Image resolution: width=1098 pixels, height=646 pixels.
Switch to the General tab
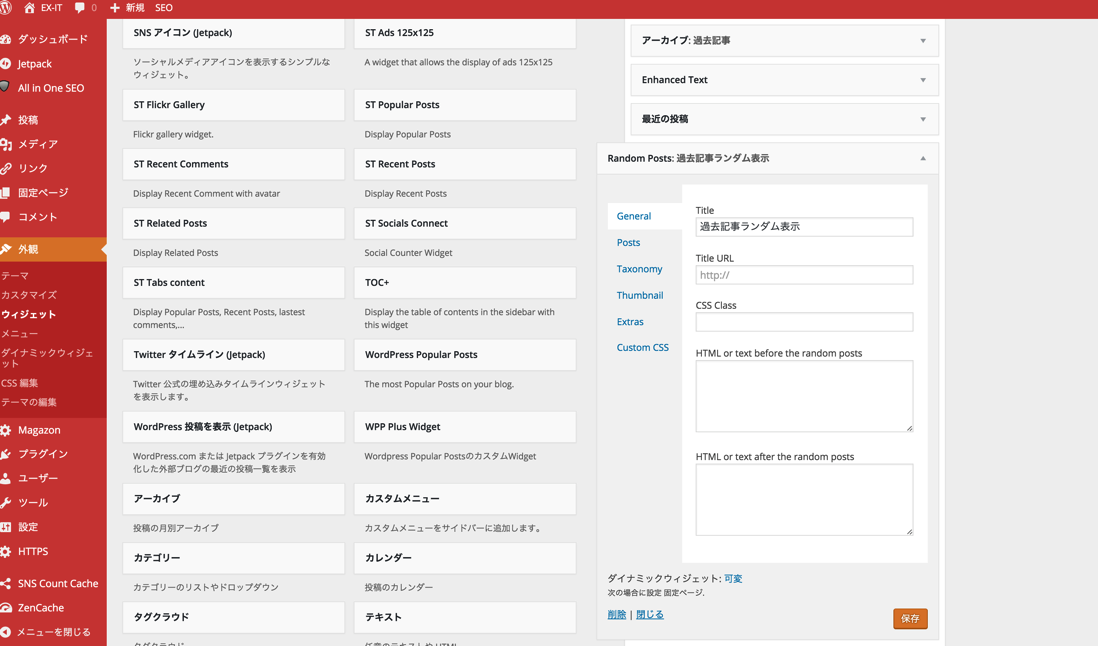[634, 216]
